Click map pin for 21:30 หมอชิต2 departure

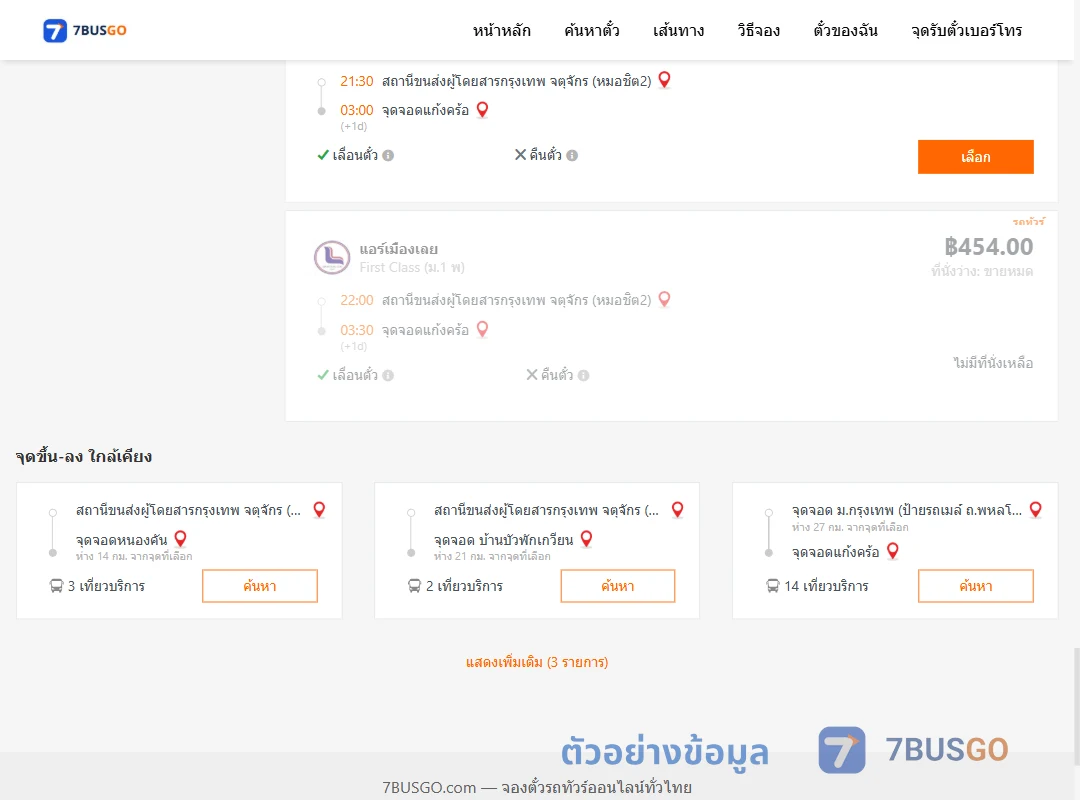665,80
